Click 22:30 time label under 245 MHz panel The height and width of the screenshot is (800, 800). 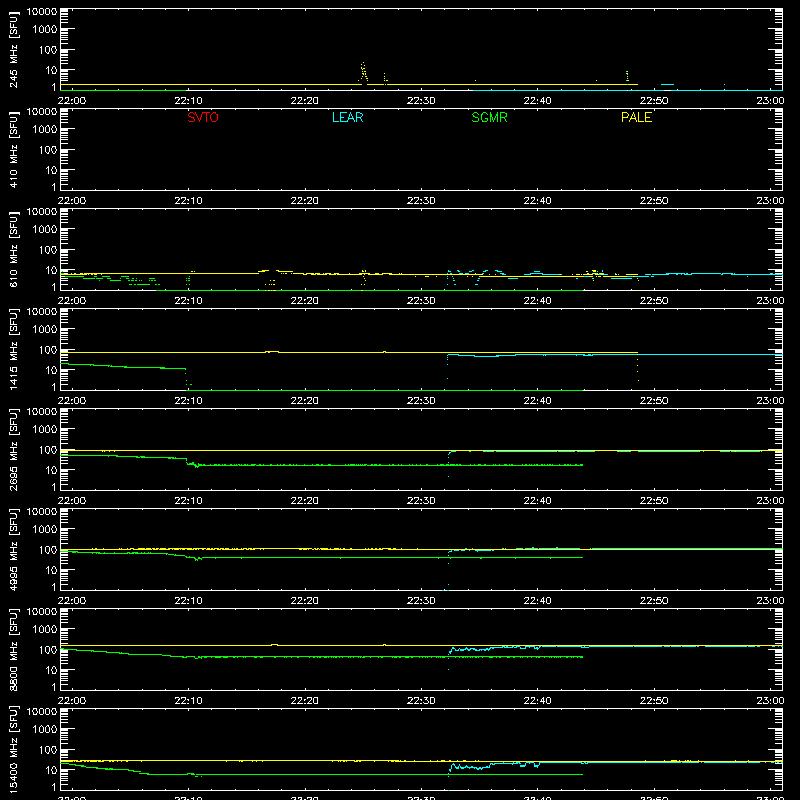pyautogui.click(x=421, y=101)
